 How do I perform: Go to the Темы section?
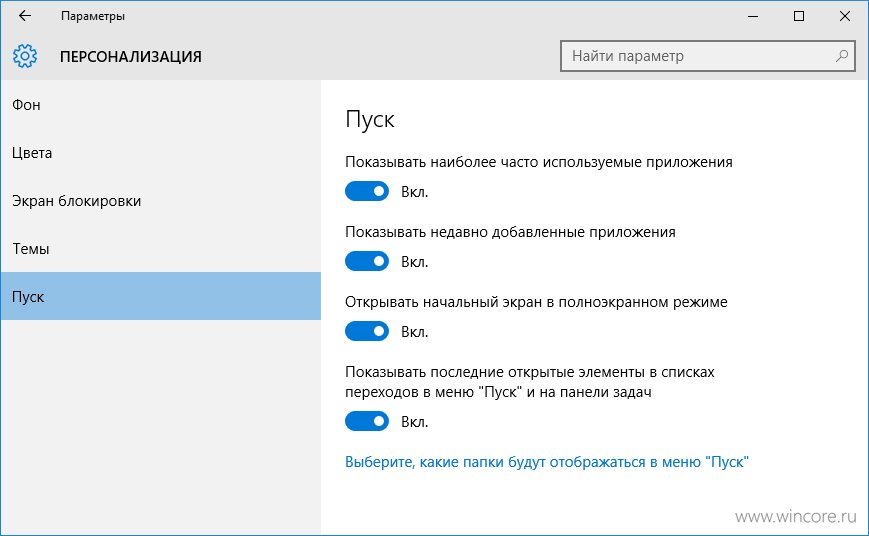161,249
